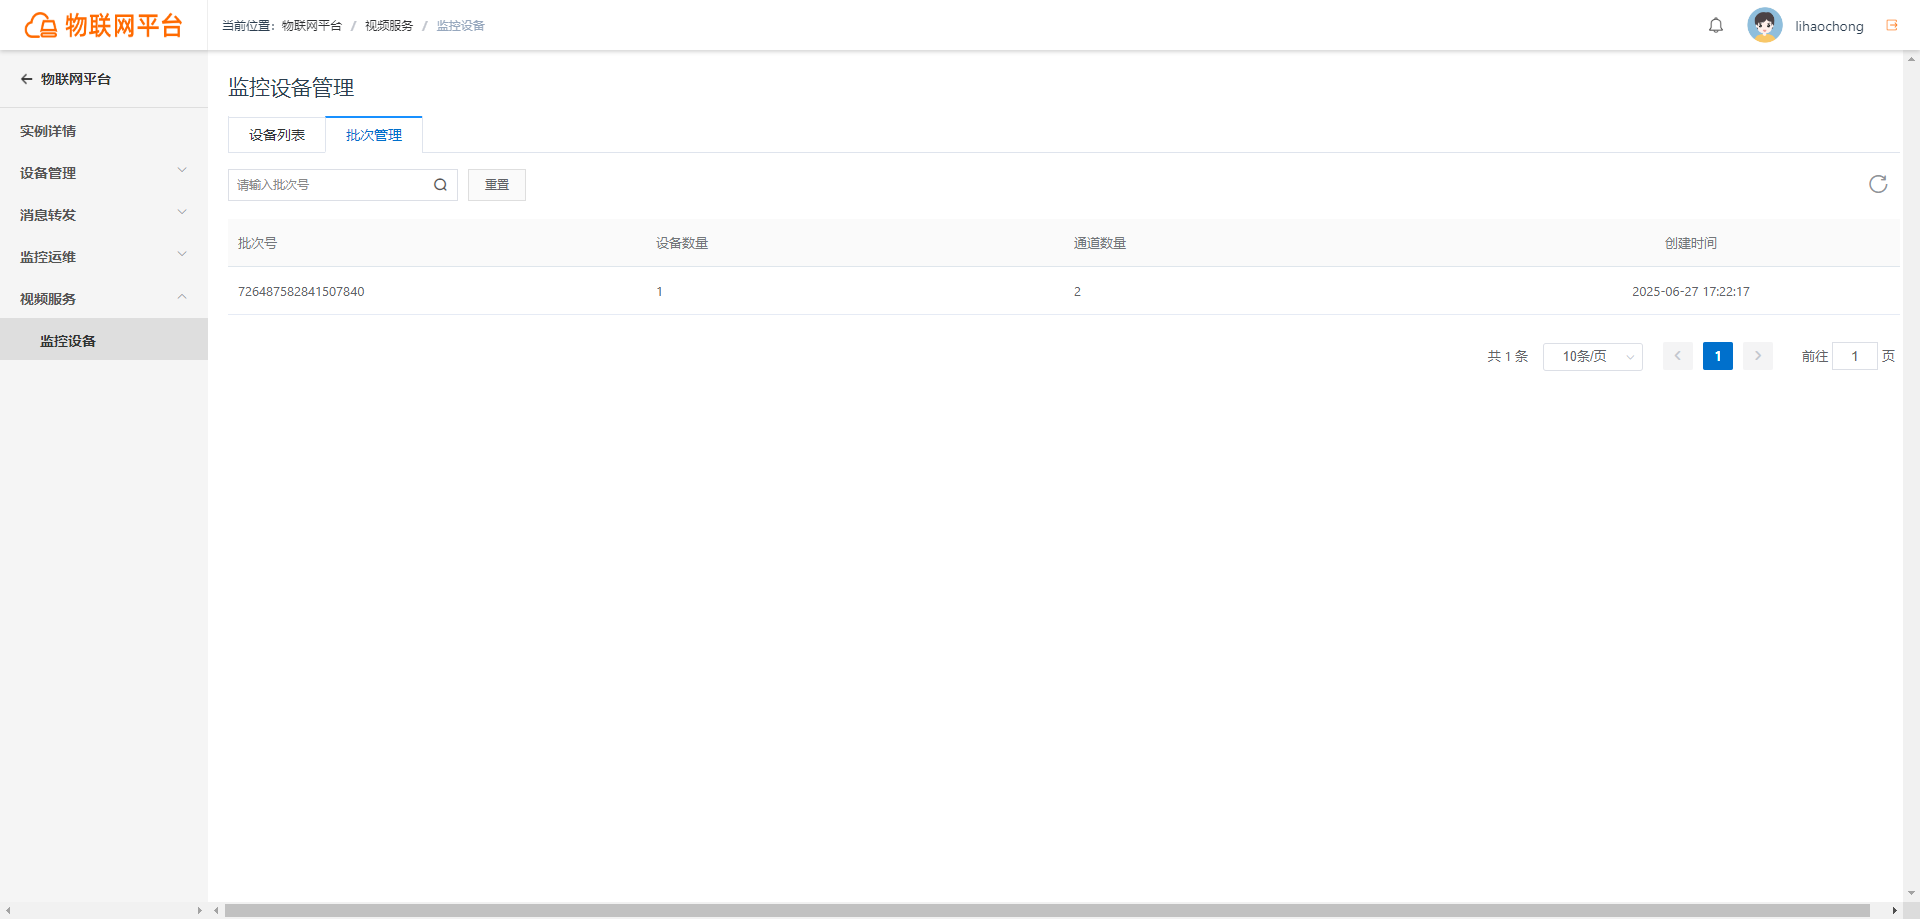Expand the 设备管理 sidebar menu

pos(104,173)
